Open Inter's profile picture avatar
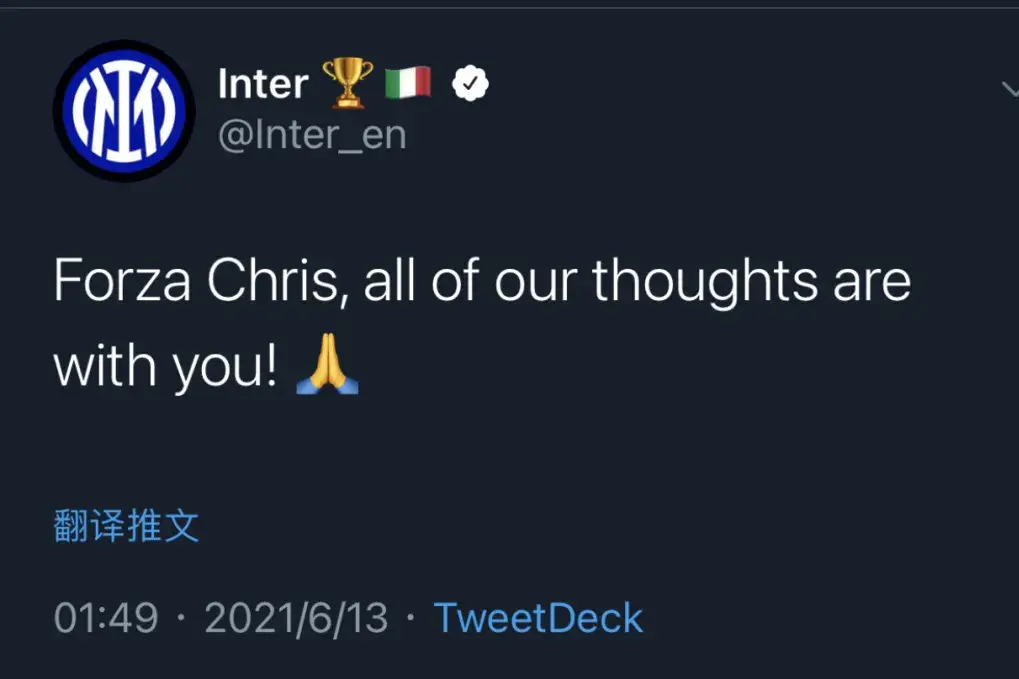Viewport: 1019px width, 679px height. tap(124, 110)
